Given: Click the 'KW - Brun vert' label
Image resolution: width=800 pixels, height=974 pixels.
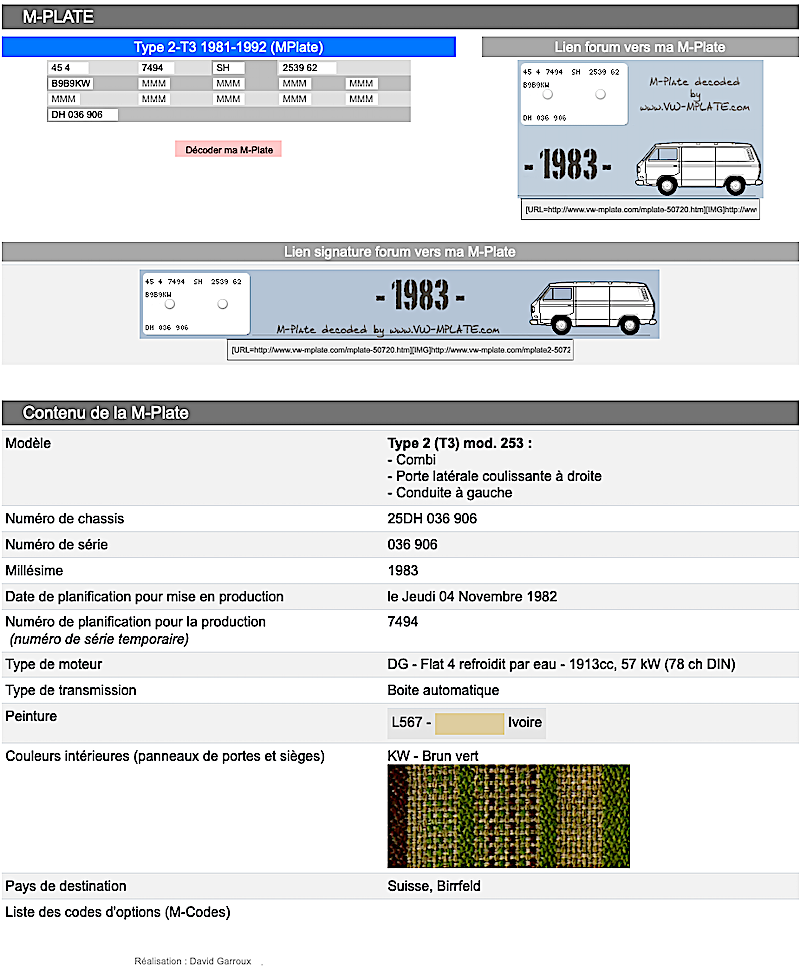Looking at the screenshot, I should pyautogui.click(x=433, y=756).
